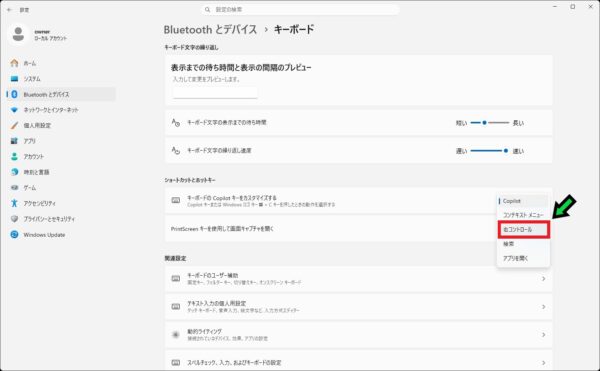Click the アクセシビリティ figure icon
600x371 pixels.
(14, 203)
